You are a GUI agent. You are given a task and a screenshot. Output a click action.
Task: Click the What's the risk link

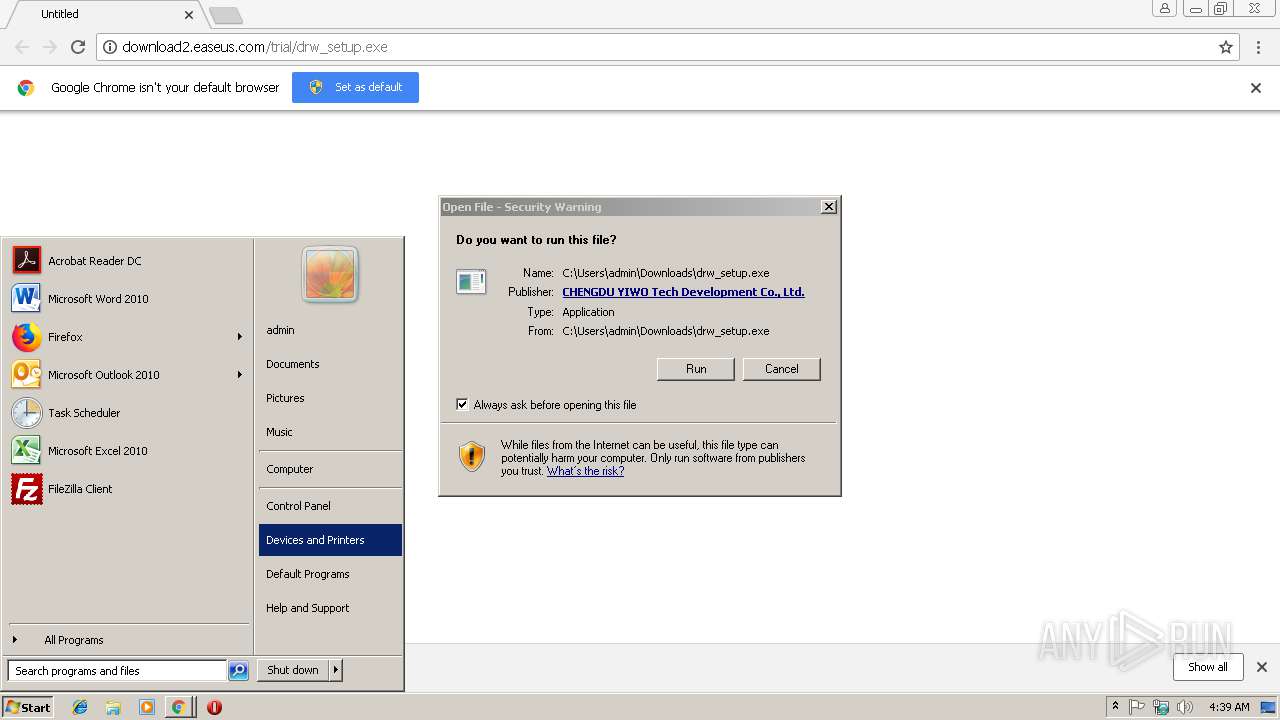tap(585, 471)
